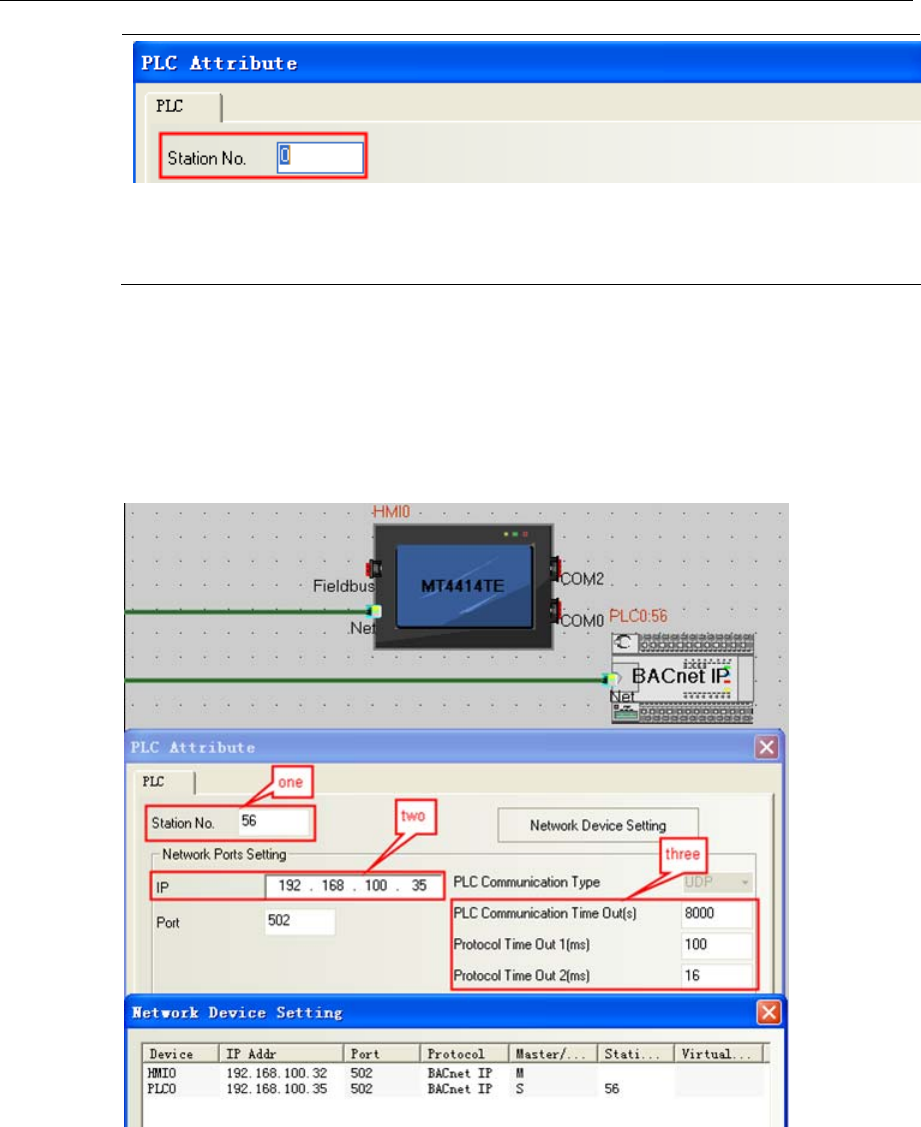
Task: Open Network Device Setting button
Action: click(598, 825)
